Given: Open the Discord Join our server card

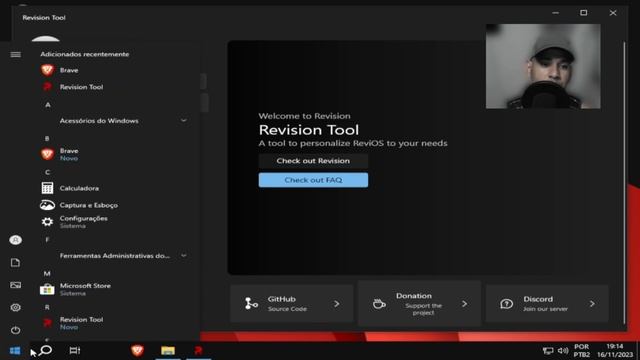Looking at the screenshot, I should pyautogui.click(x=547, y=304).
